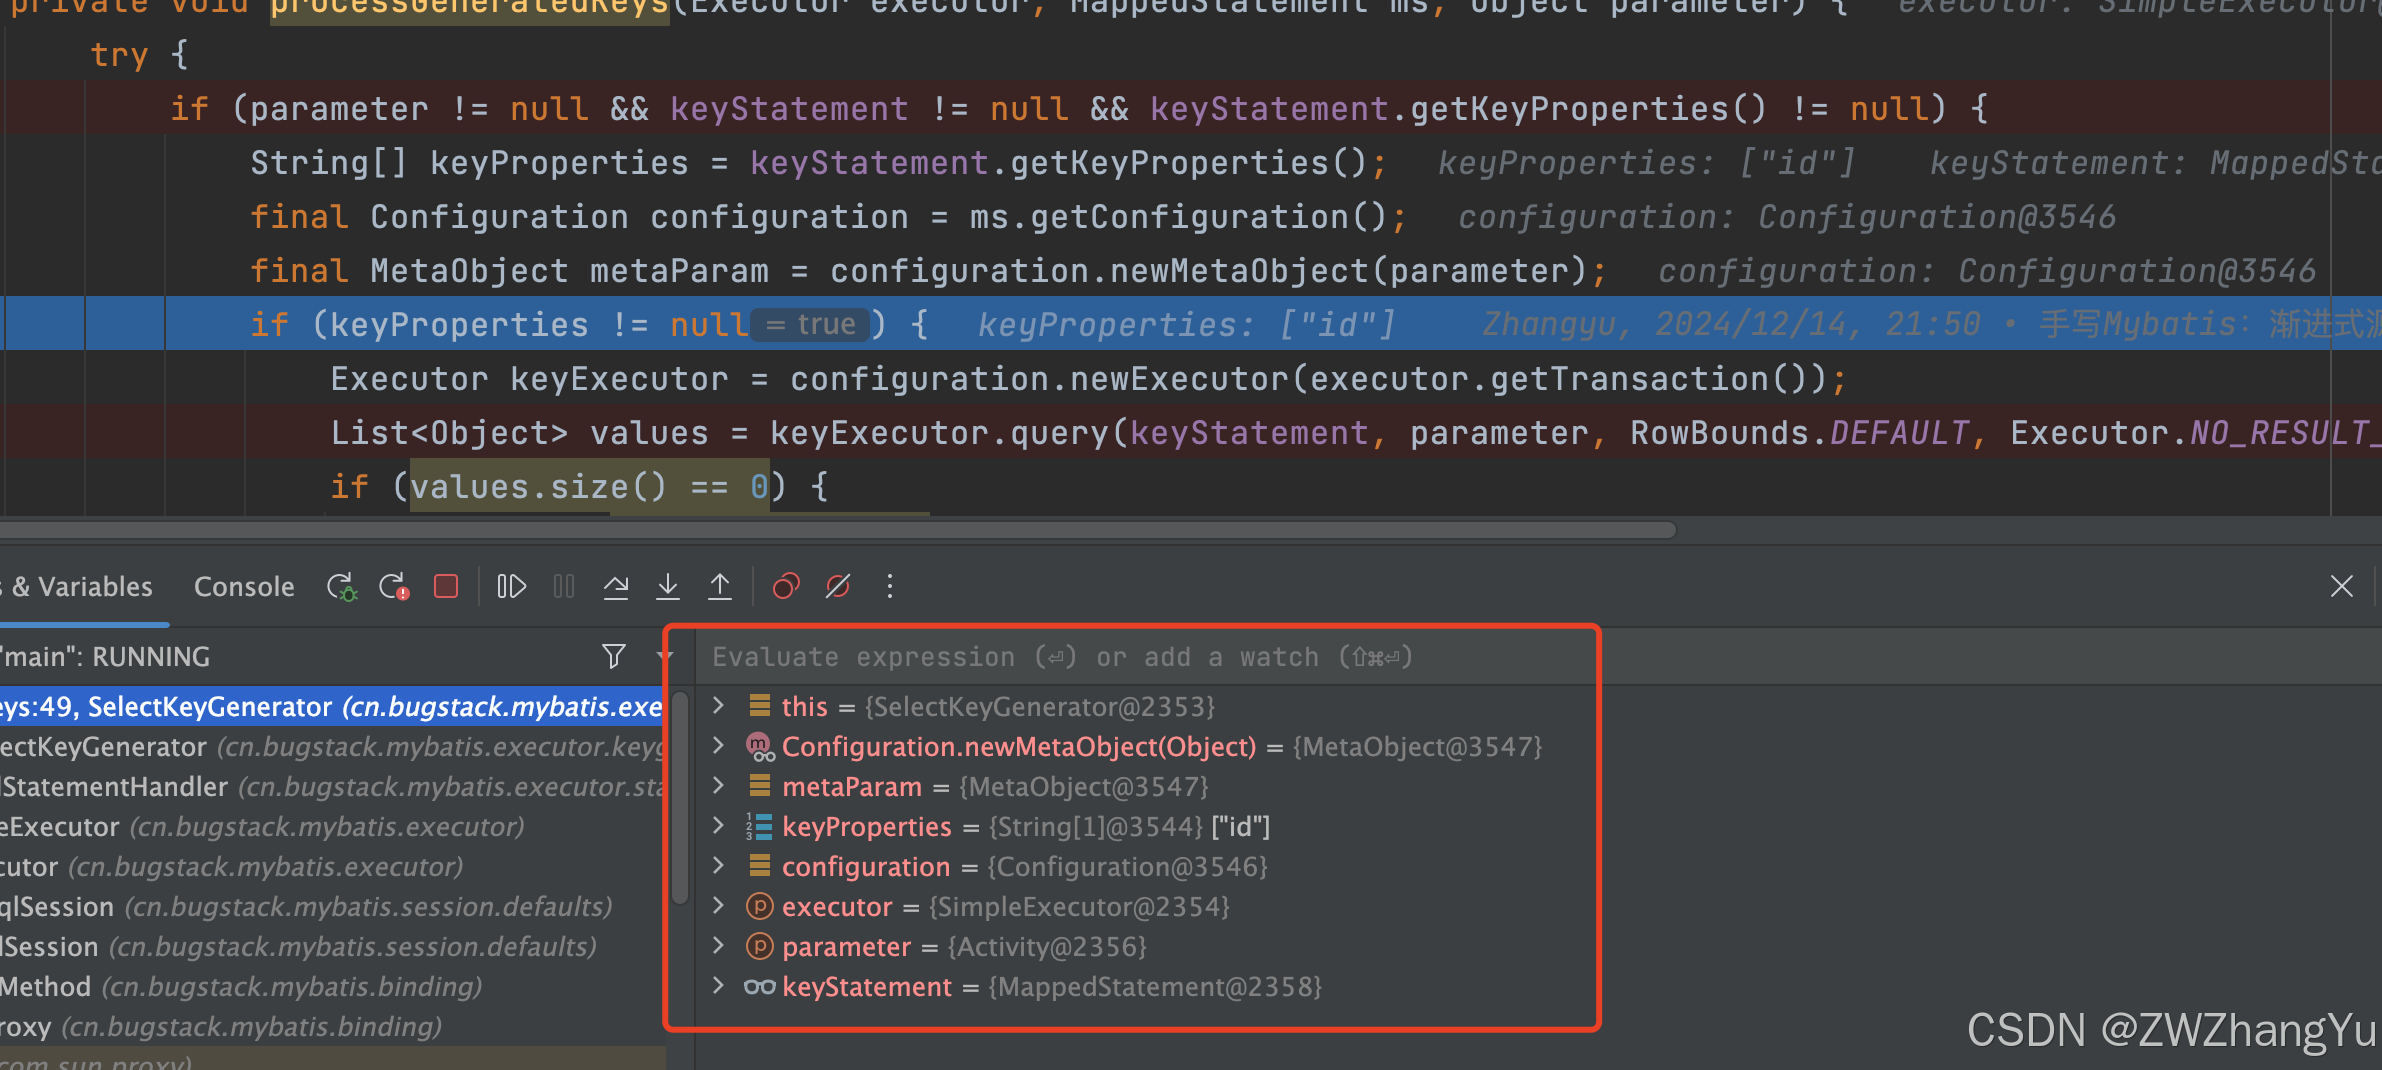Toggle Mute Breakpoints

pyautogui.click(x=838, y=586)
